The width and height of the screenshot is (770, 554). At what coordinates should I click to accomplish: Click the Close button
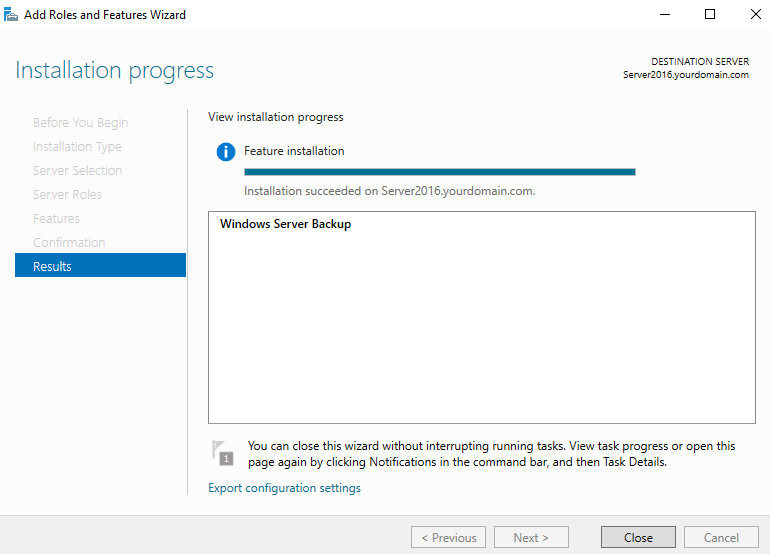638,537
